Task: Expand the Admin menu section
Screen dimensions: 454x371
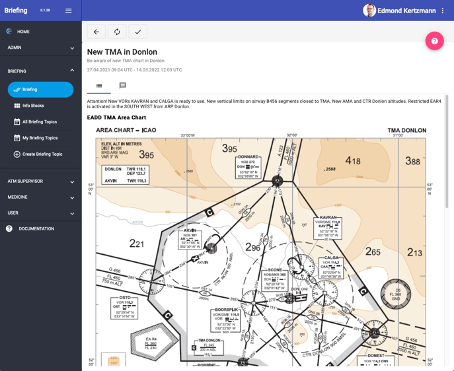Action: 41,48
